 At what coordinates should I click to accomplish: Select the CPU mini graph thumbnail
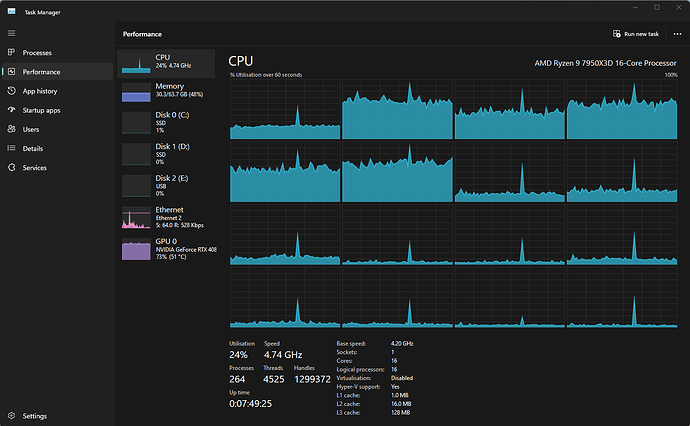136,63
